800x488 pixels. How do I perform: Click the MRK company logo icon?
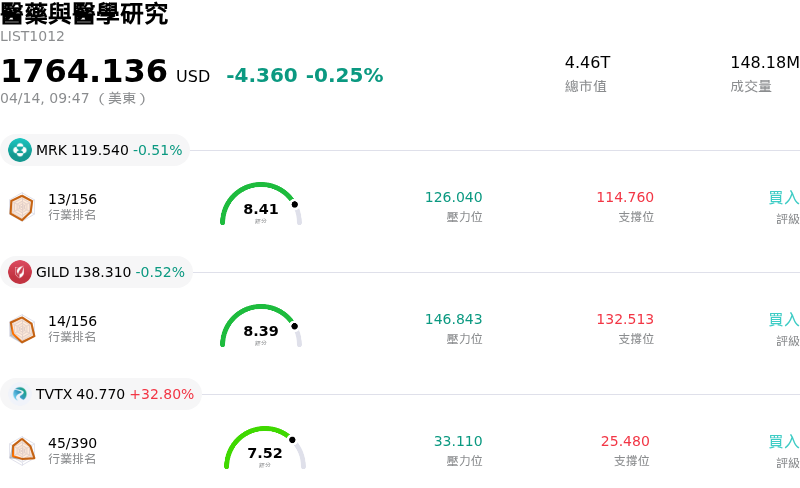(20, 150)
